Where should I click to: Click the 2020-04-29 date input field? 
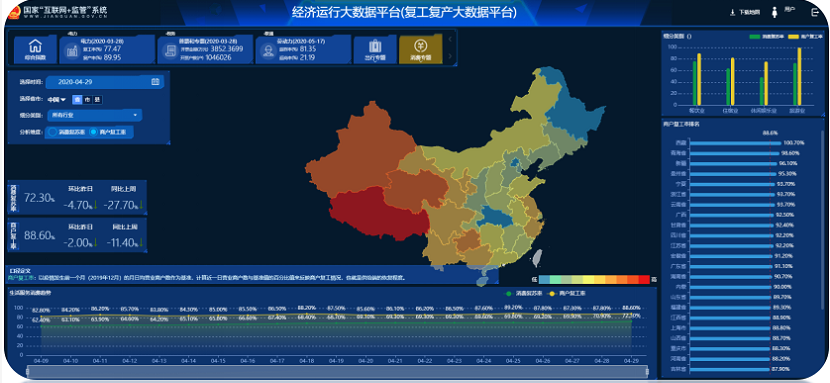104,82
